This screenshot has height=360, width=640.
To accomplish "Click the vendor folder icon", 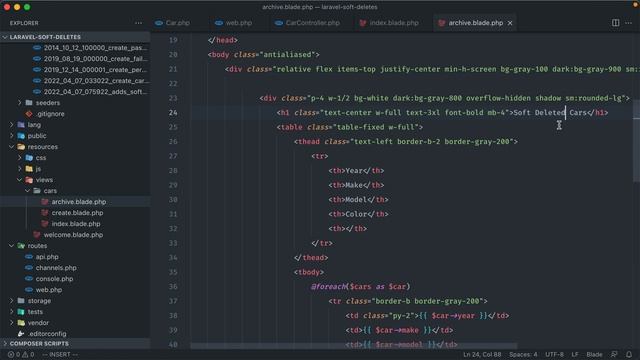I will pyautogui.click(x=21, y=323).
